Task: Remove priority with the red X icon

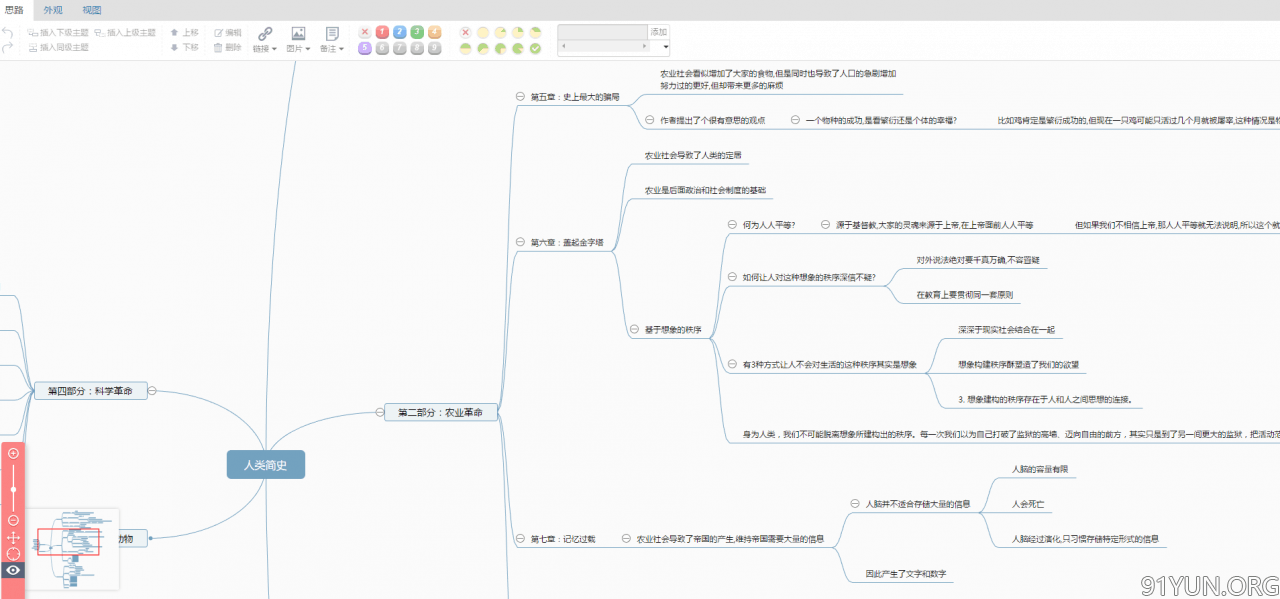Action: 365,32
